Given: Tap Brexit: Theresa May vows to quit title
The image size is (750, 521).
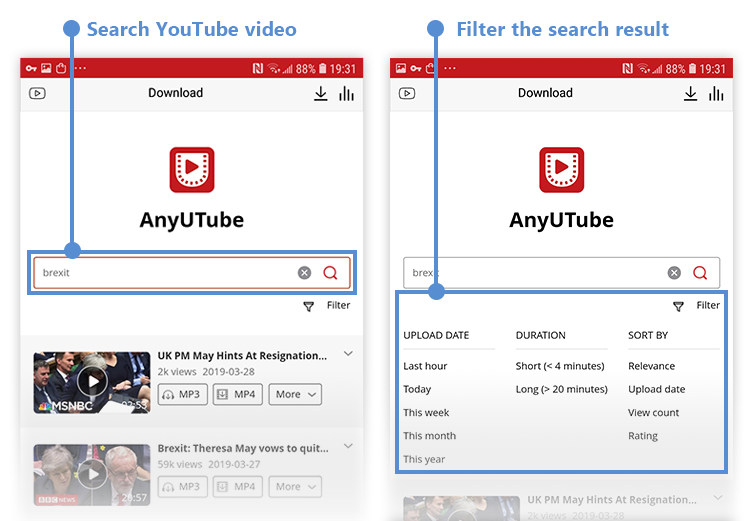Looking at the screenshot, I should pos(243,448).
